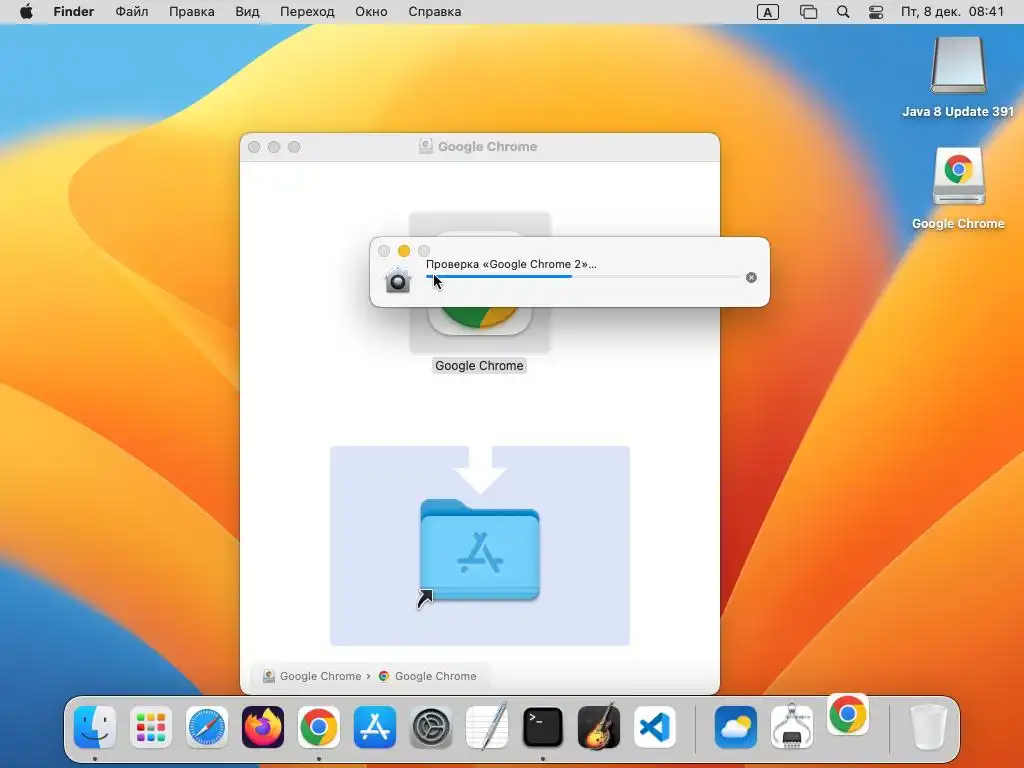1024x768 pixels.
Task: Click the date and time in menu bar
Action: [x=952, y=12]
